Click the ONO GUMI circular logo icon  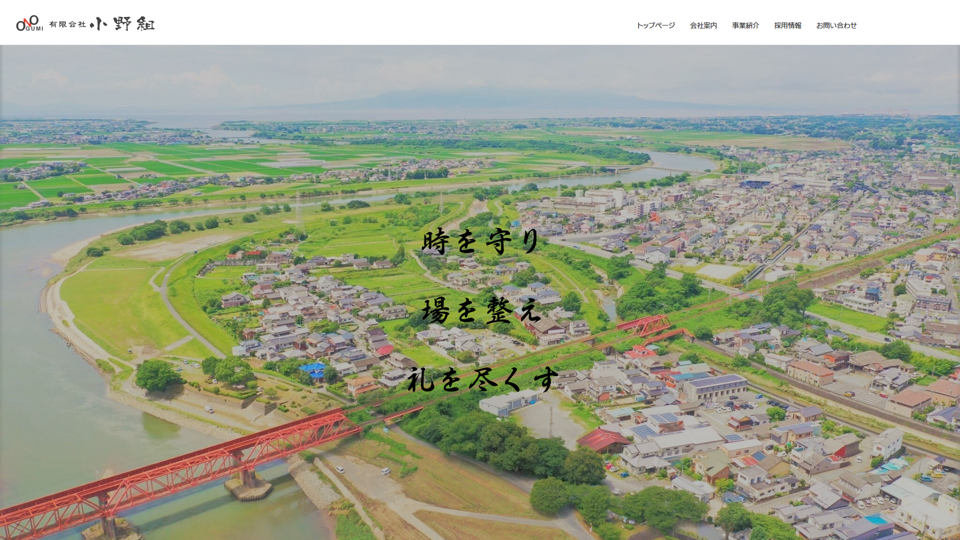[29, 23]
